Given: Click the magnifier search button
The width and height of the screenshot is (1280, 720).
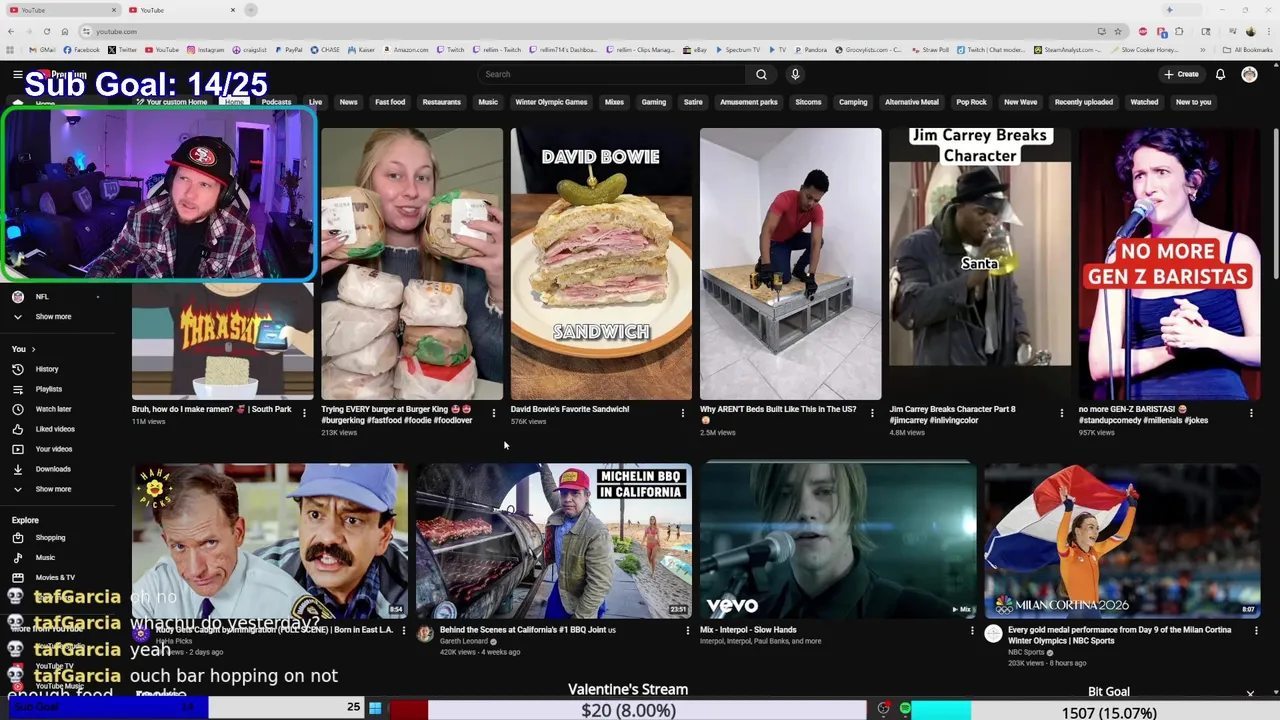Looking at the screenshot, I should pos(761,74).
